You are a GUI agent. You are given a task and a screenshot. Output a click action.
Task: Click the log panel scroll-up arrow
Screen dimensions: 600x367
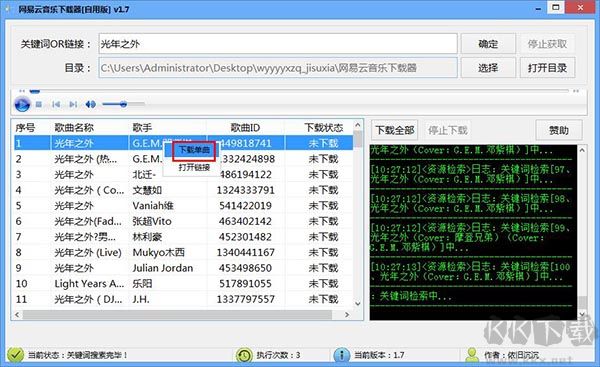(582, 150)
